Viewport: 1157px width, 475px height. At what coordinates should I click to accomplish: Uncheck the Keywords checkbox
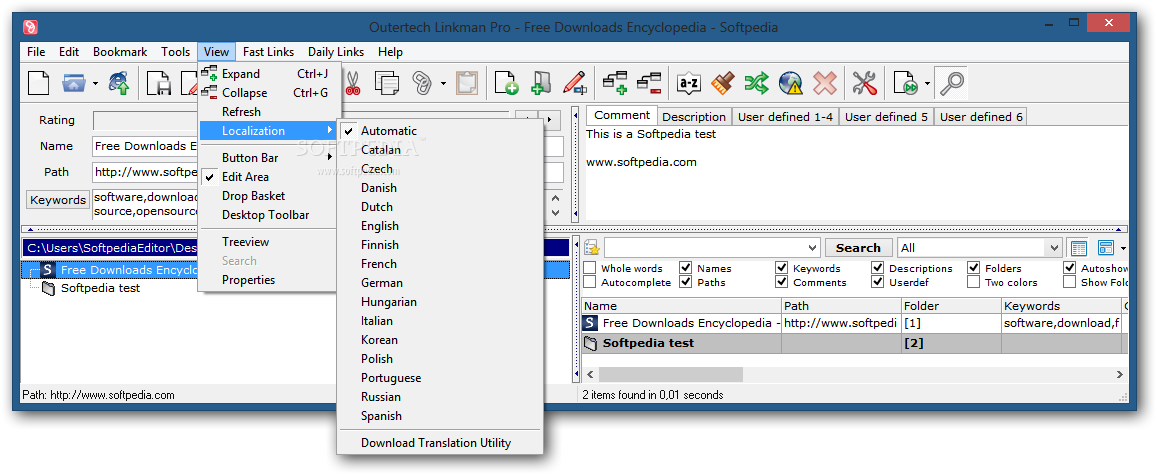click(x=781, y=268)
